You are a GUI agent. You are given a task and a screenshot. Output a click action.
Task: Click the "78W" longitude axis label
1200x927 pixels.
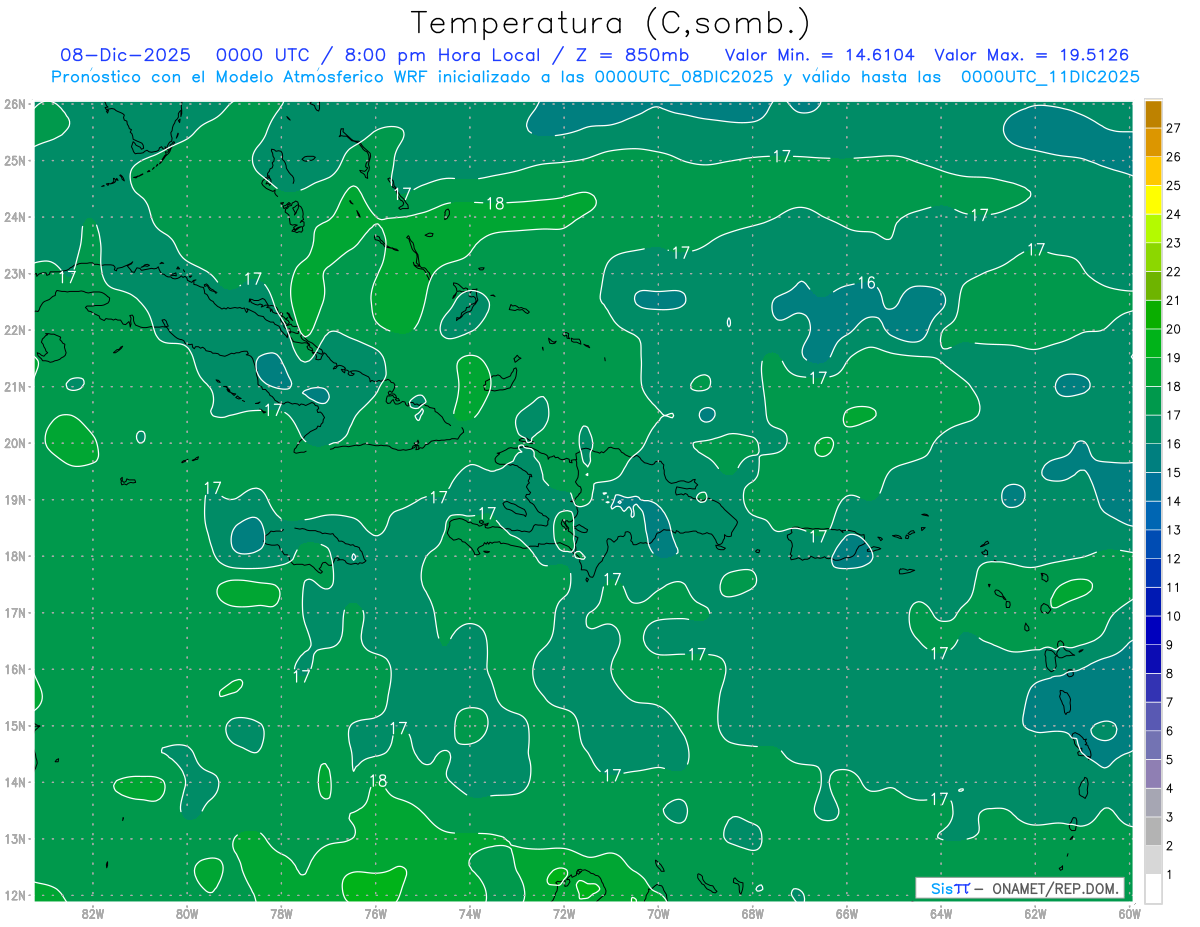[281, 913]
